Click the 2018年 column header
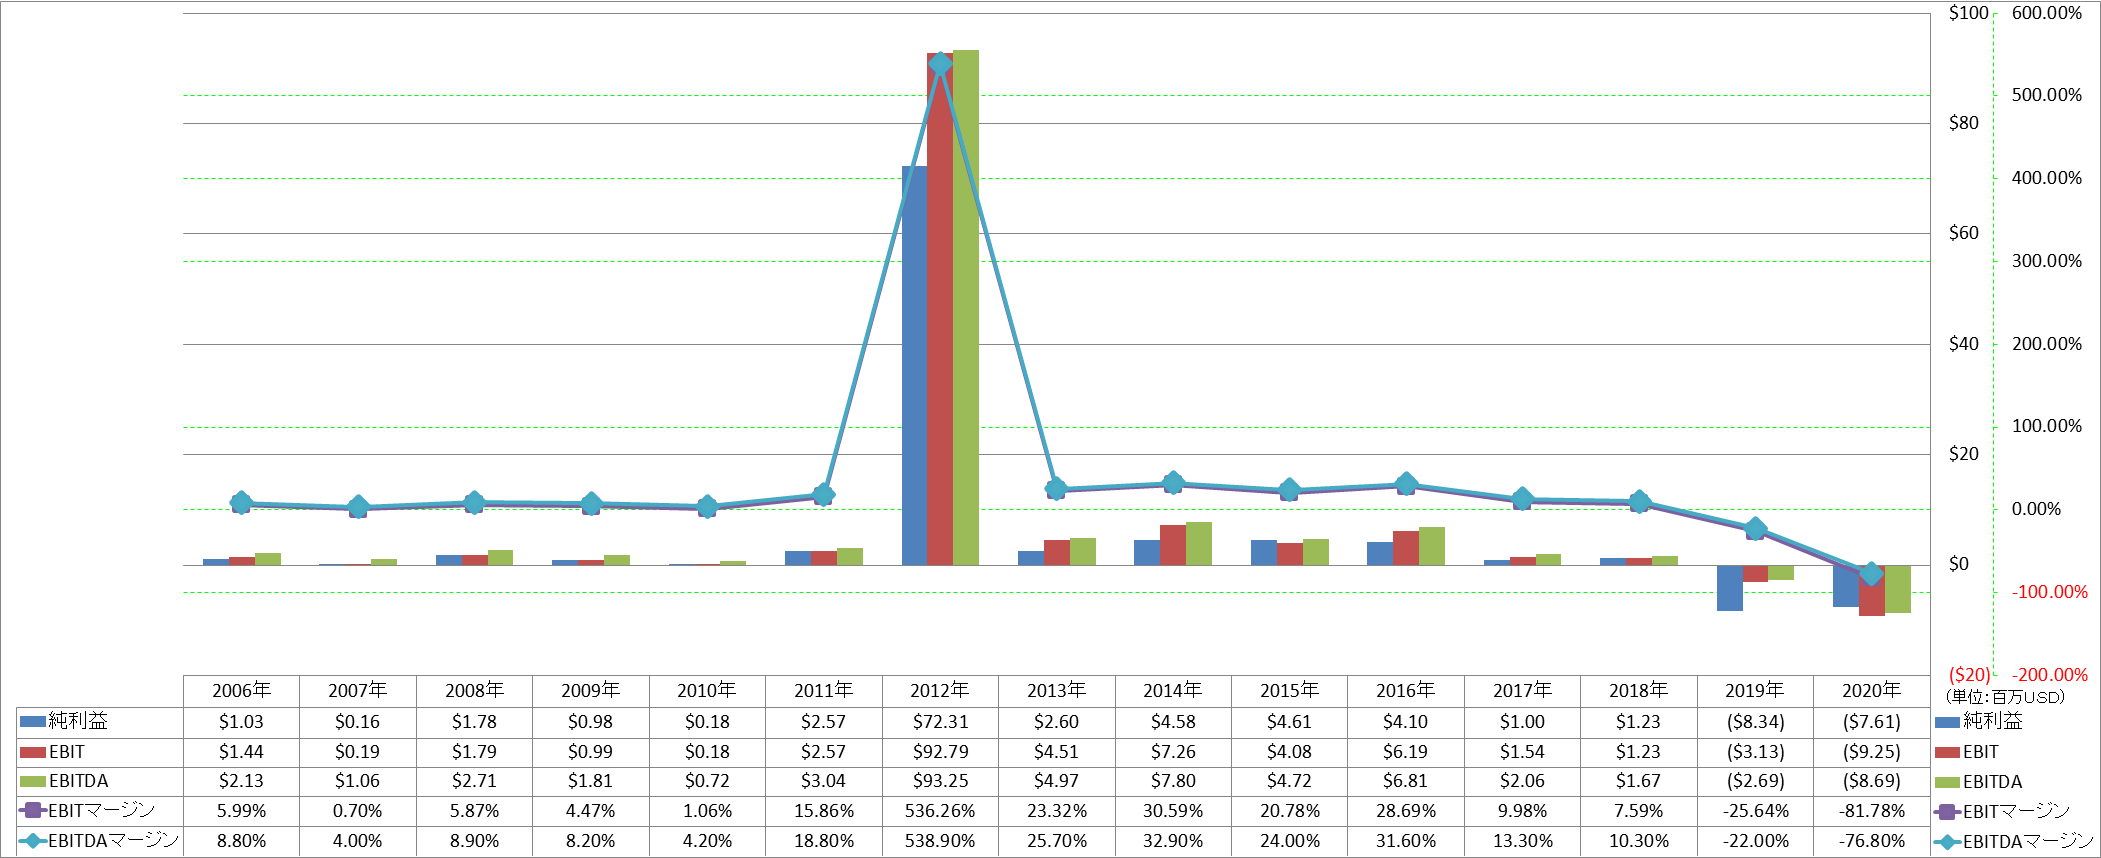Image resolution: width=2101 pixels, height=858 pixels. click(1639, 690)
